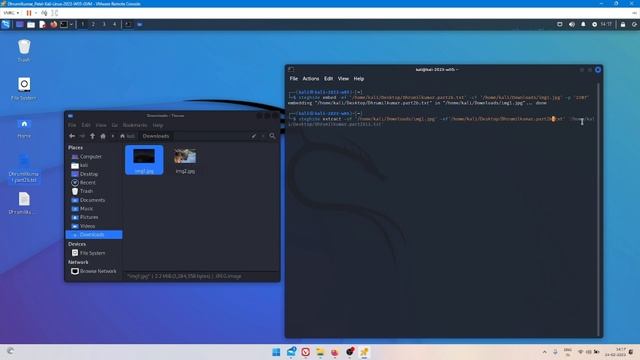Launch Firefox from the Kali panel
Viewport: 640px width, 360px height.
click(x=53, y=24)
